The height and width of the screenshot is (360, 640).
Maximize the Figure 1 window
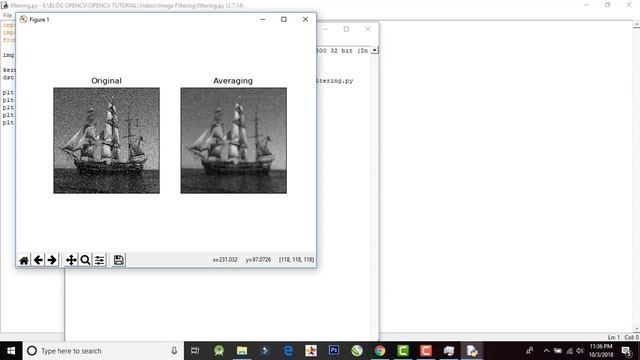284,19
